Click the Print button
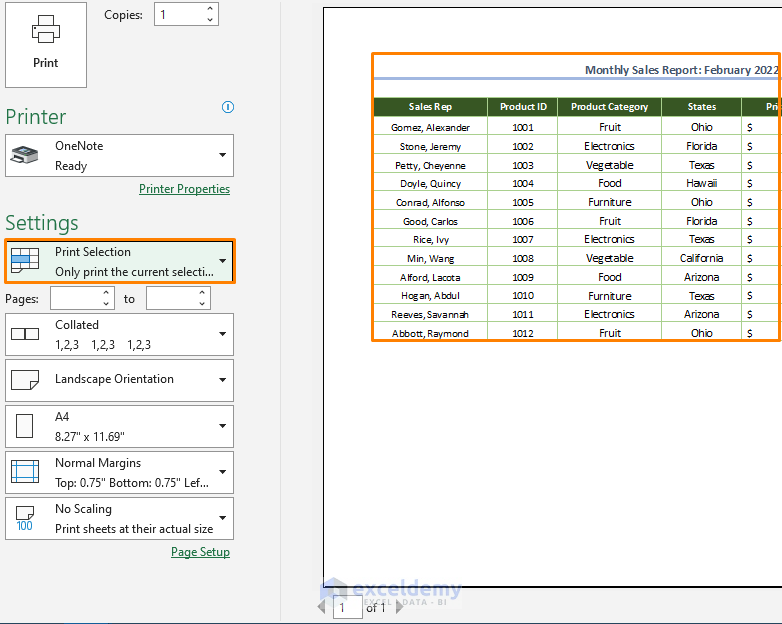 46,45
